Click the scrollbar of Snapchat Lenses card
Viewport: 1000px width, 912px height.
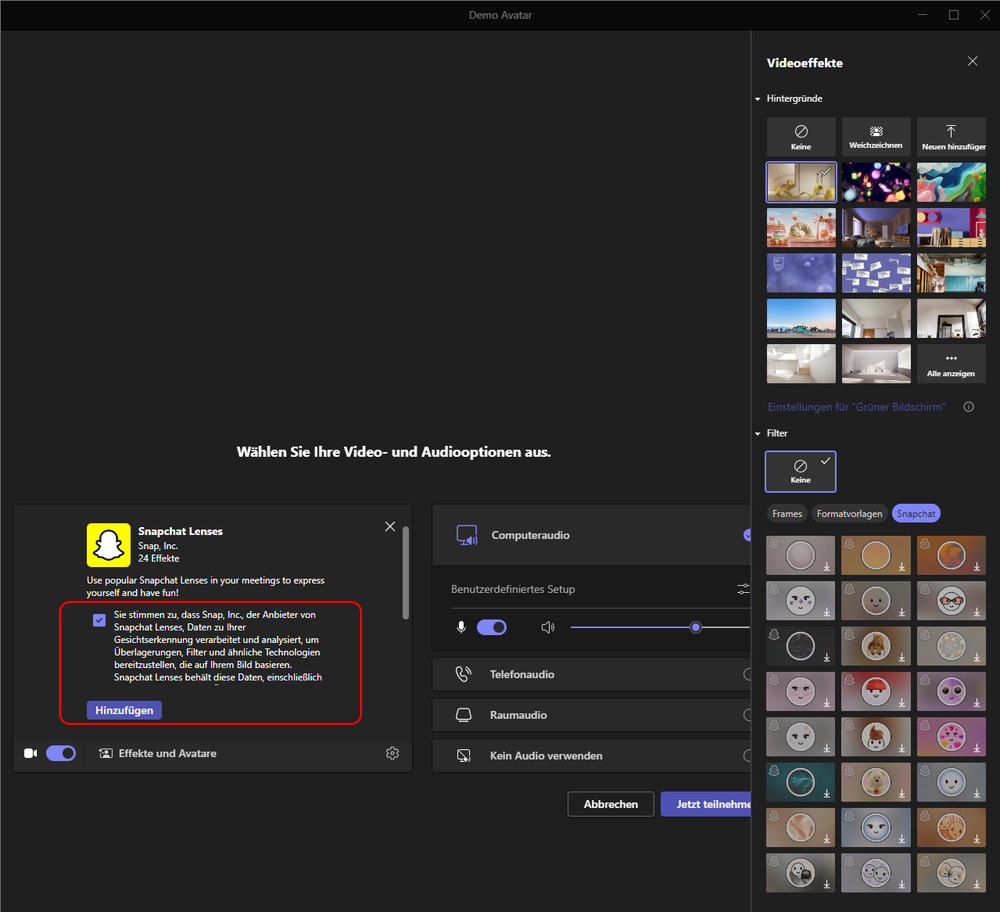point(406,573)
